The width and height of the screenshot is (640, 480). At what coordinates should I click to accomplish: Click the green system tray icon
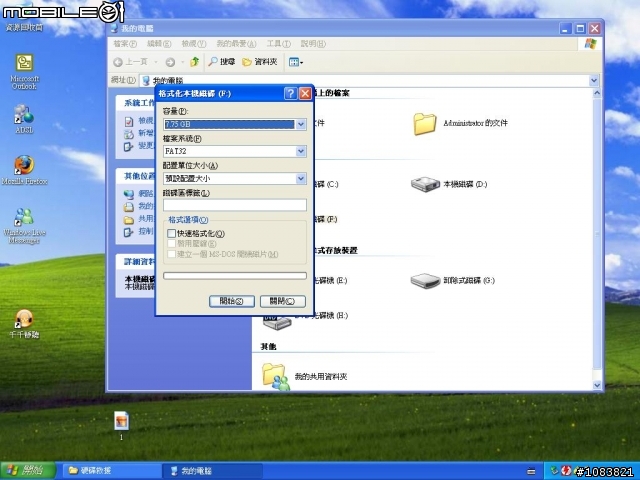pyautogui.click(x=554, y=471)
